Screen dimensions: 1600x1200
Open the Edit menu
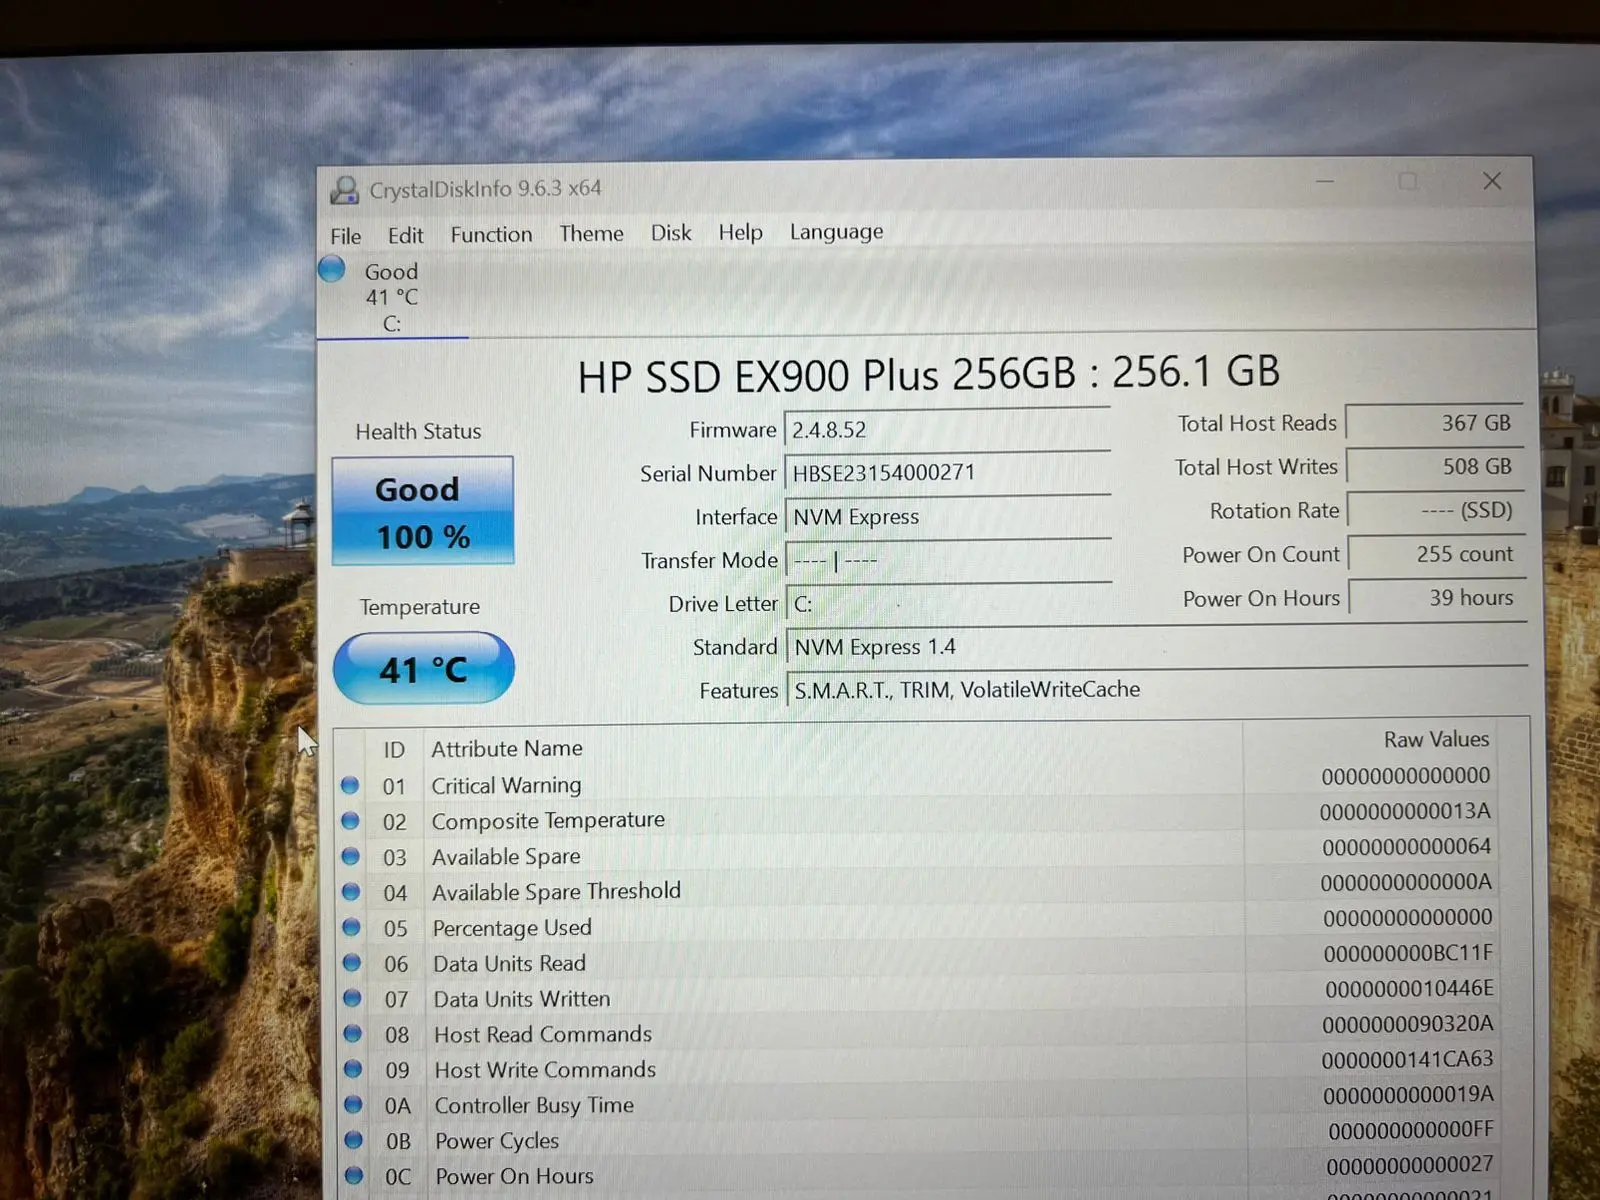coord(405,235)
